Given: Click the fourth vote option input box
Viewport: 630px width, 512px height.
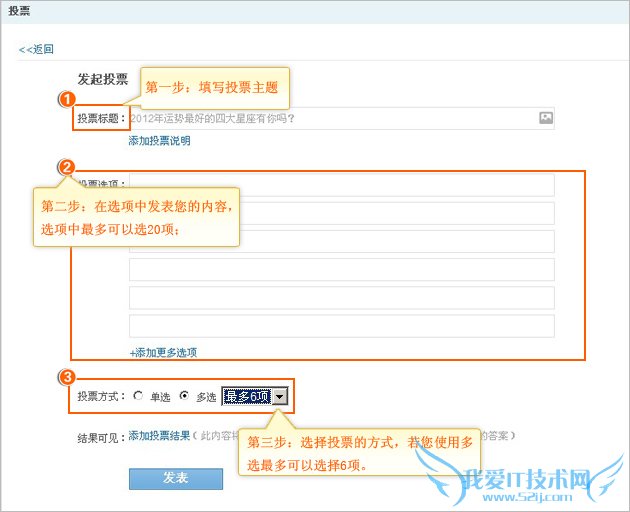Looking at the screenshot, I should pyautogui.click(x=342, y=270).
